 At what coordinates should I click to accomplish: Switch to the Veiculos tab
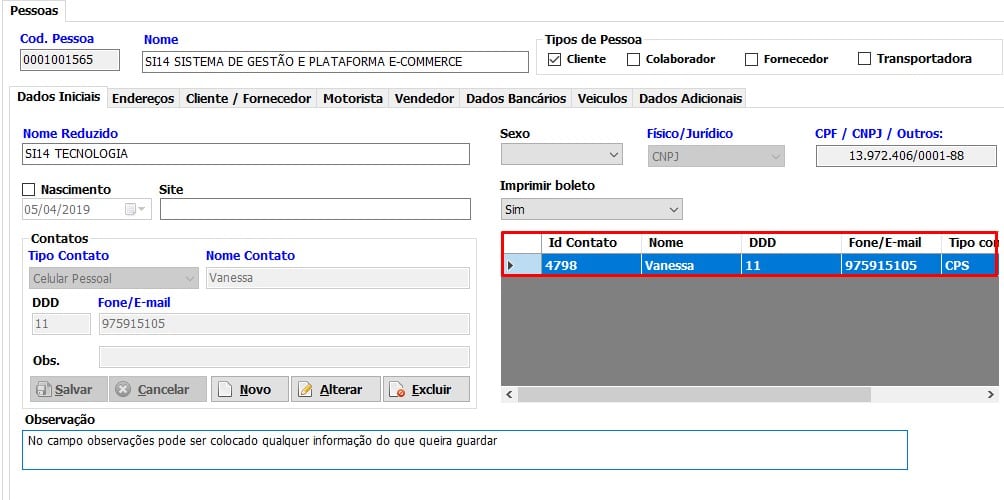pos(603,99)
